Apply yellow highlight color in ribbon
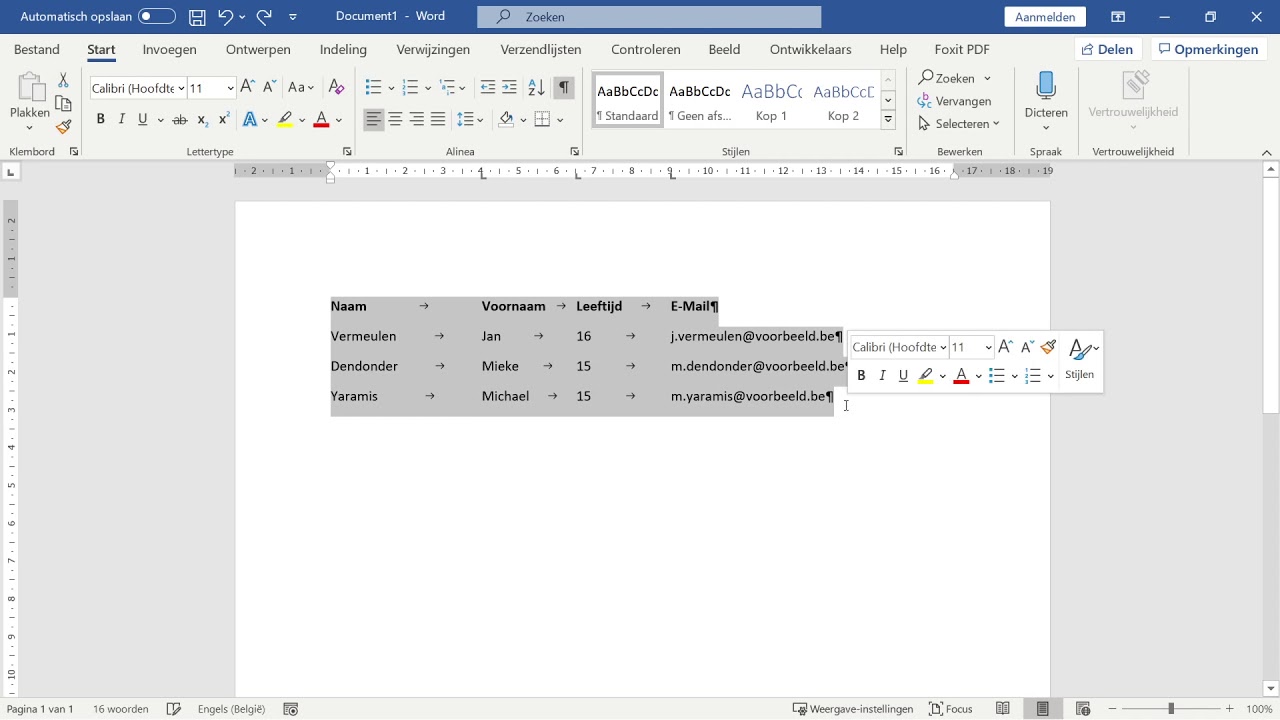The width and height of the screenshot is (1280, 720). pos(285,120)
